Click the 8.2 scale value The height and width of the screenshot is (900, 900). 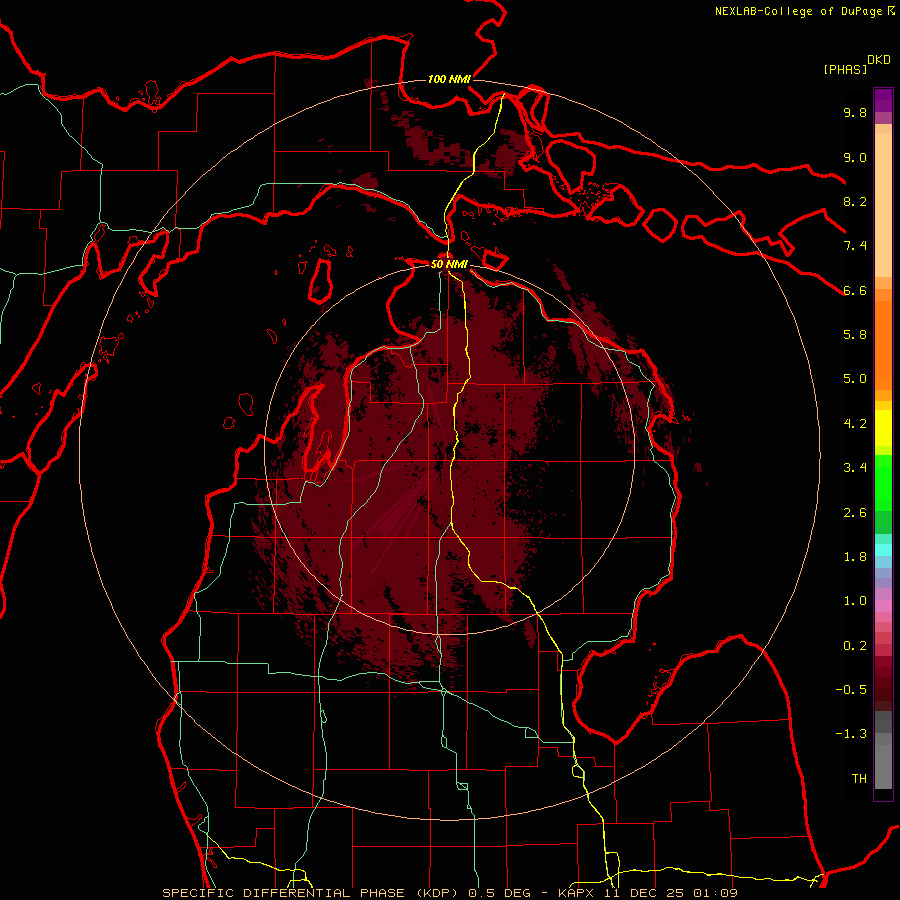click(x=855, y=201)
